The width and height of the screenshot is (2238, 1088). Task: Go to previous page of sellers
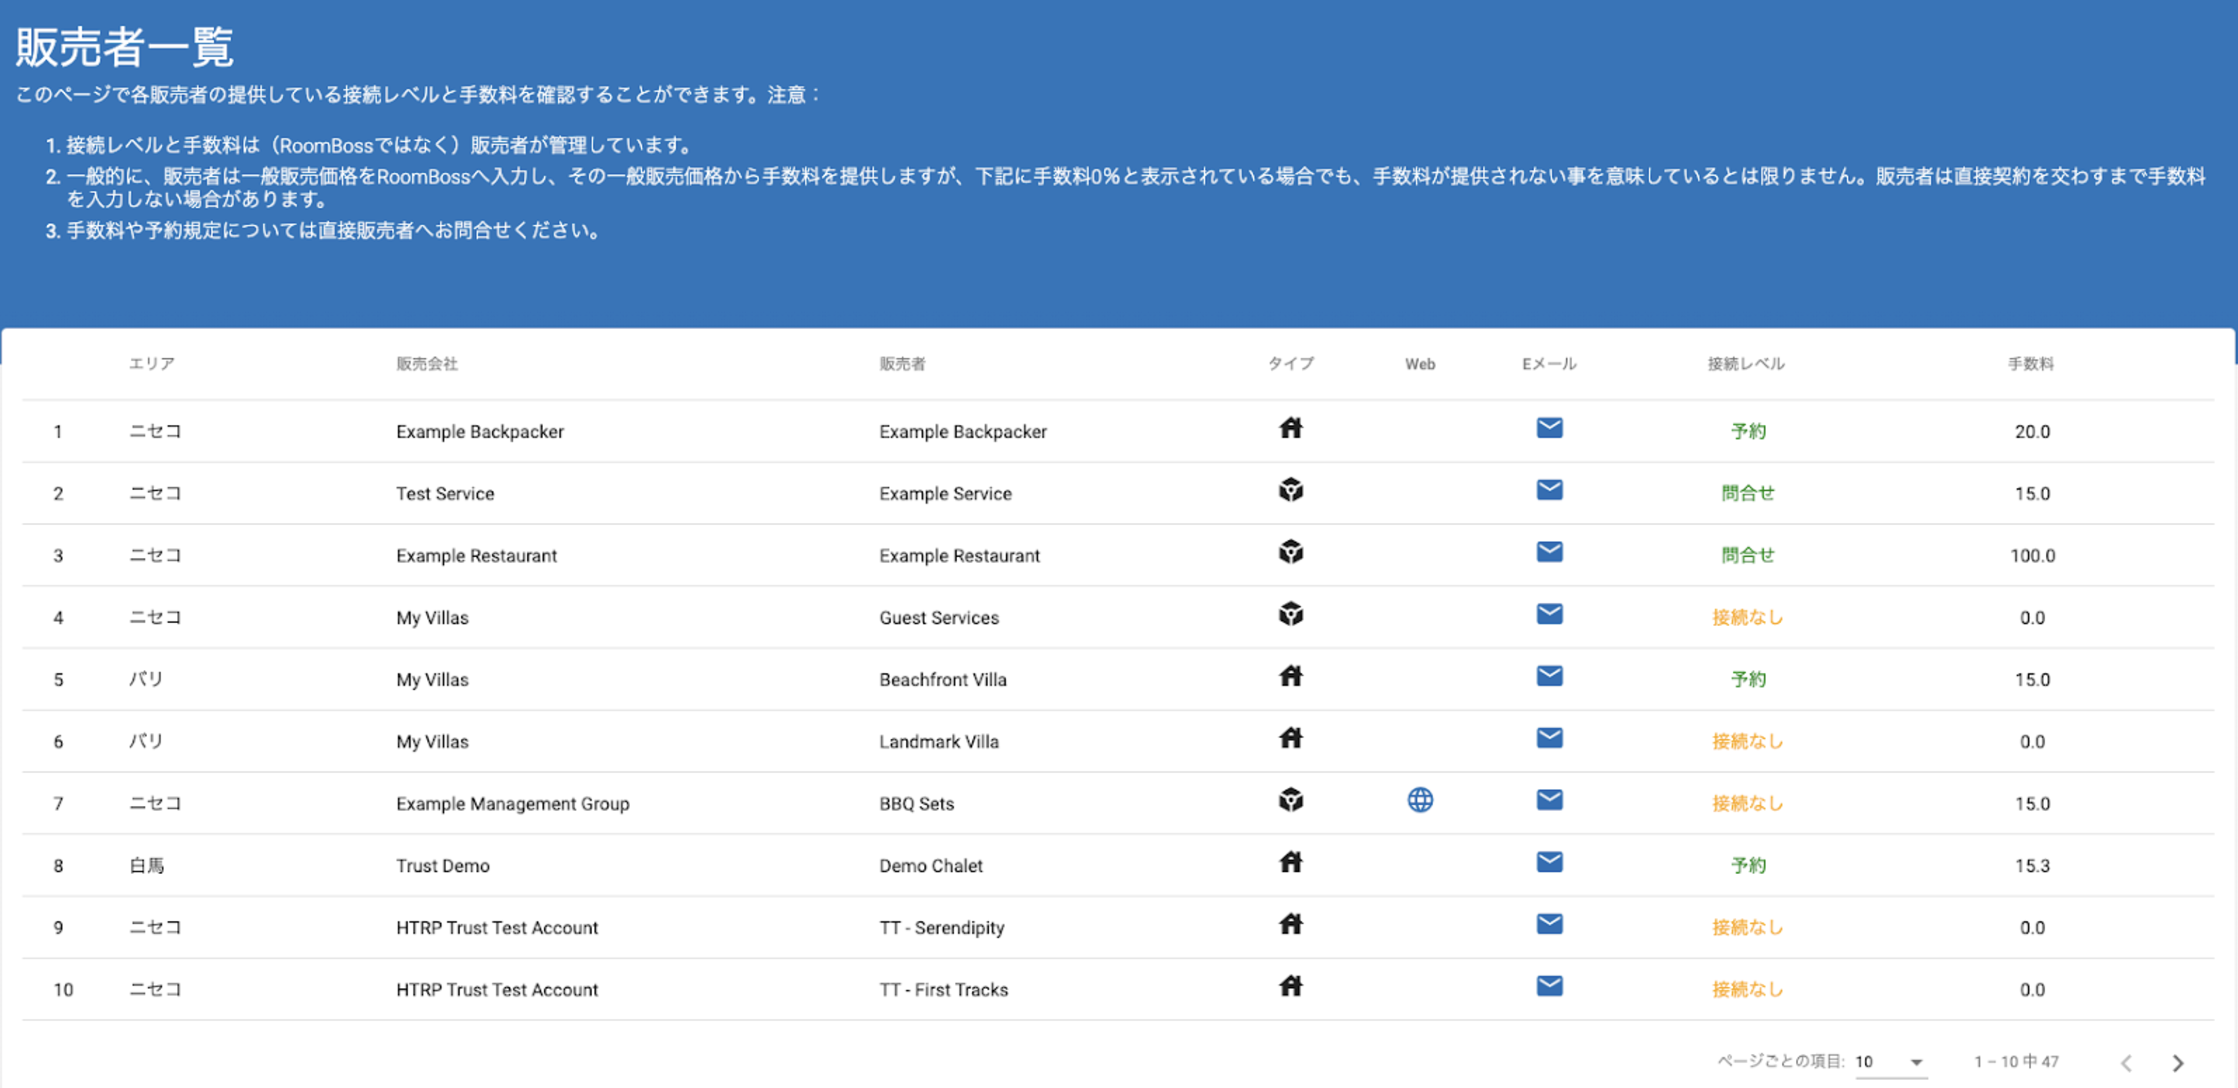click(x=2126, y=1063)
